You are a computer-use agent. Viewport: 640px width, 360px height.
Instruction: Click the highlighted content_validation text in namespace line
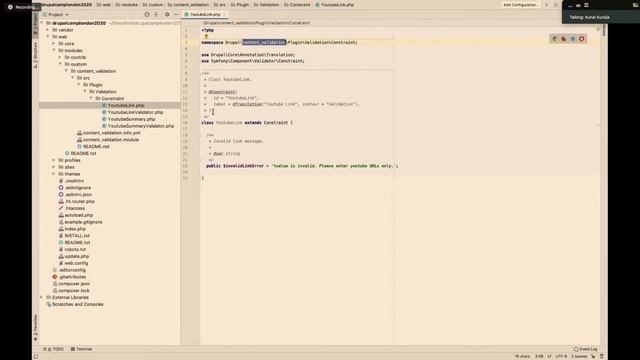pos(264,42)
